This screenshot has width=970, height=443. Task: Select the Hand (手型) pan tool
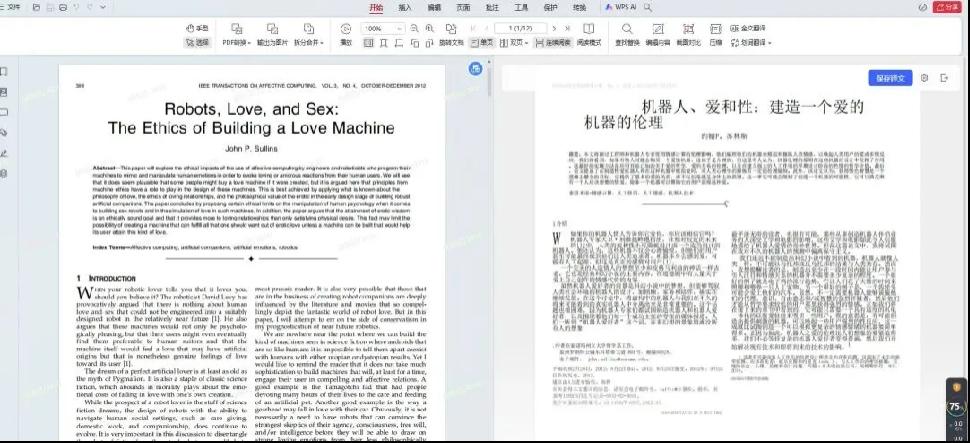[x=197, y=28]
